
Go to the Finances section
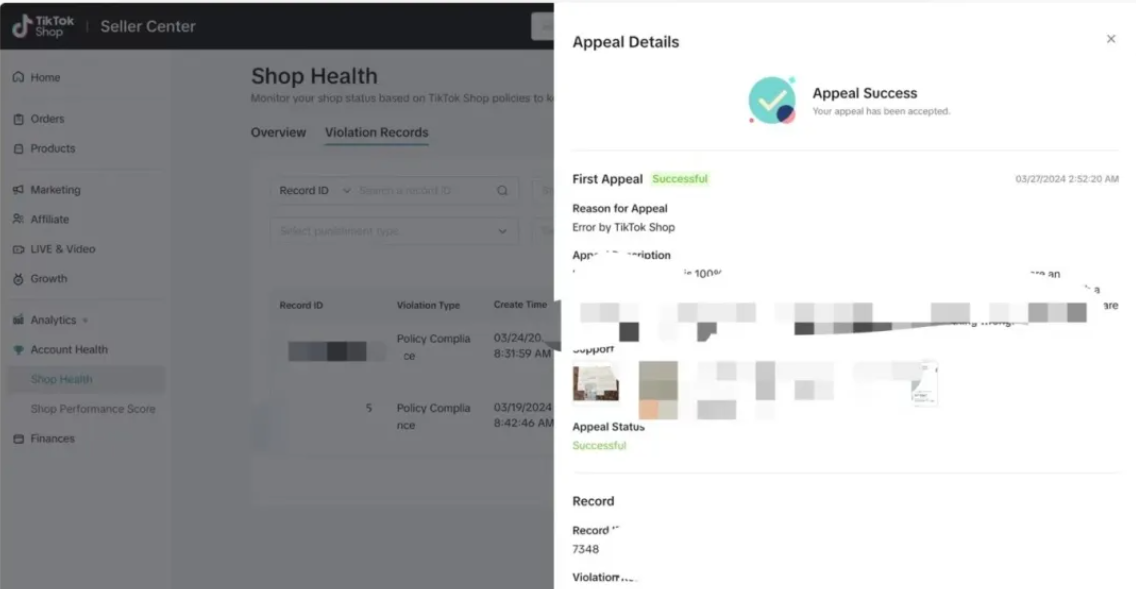point(52,438)
